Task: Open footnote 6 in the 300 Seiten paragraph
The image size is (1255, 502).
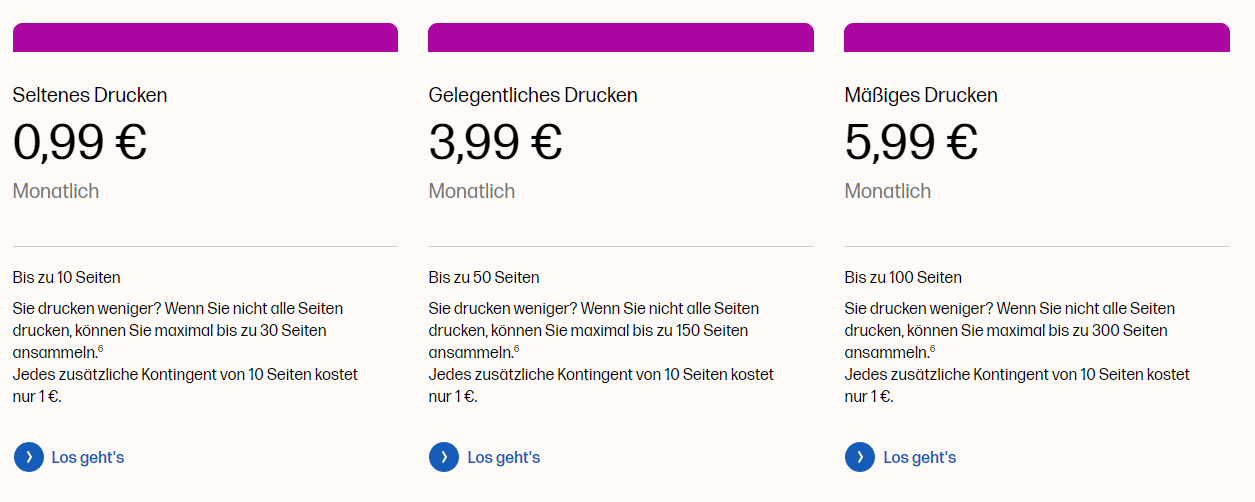Action: tap(933, 349)
